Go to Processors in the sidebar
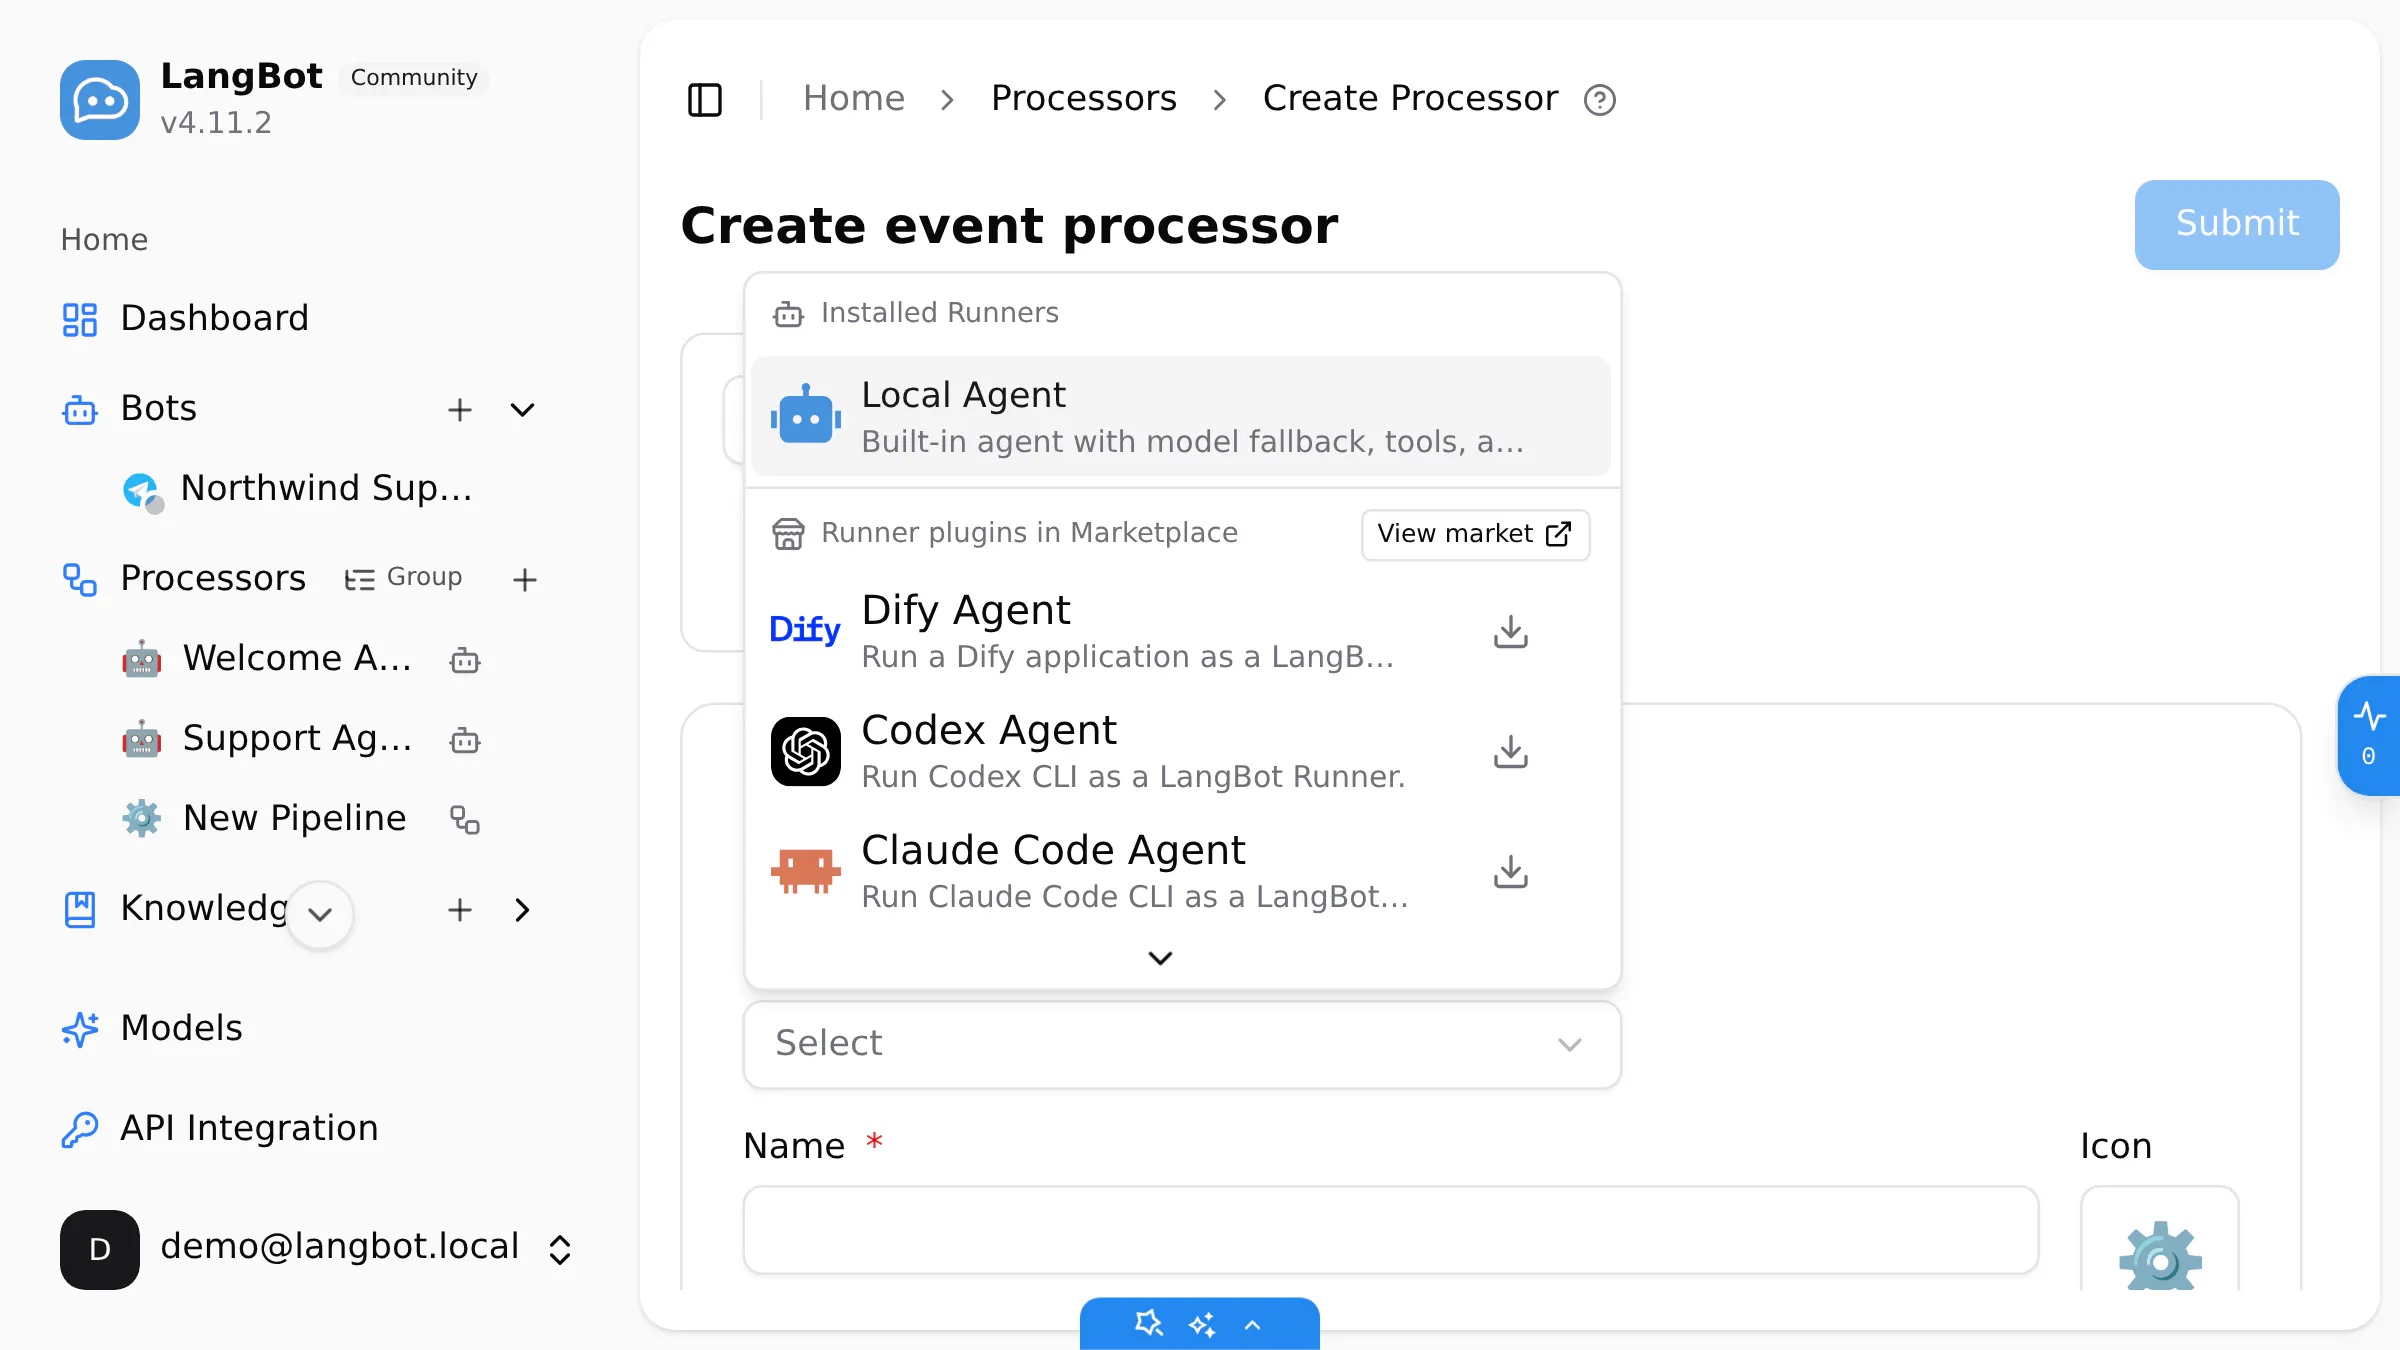This screenshot has height=1350, width=2400. click(213, 579)
